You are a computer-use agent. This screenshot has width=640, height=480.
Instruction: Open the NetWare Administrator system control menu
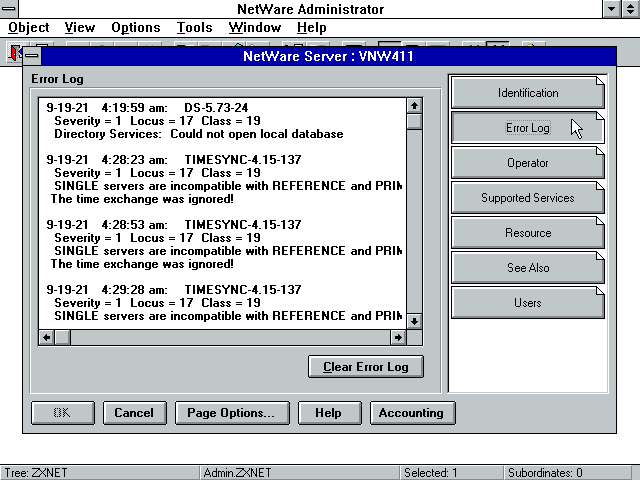point(9,9)
